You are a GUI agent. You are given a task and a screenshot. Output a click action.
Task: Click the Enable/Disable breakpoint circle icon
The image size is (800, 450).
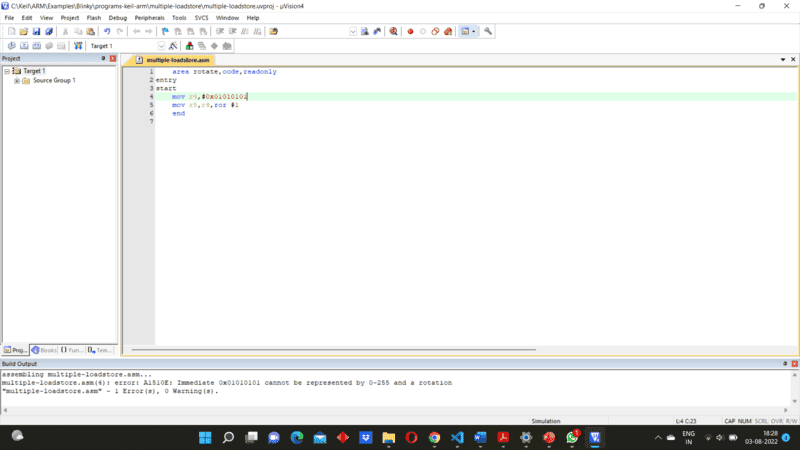point(423,32)
